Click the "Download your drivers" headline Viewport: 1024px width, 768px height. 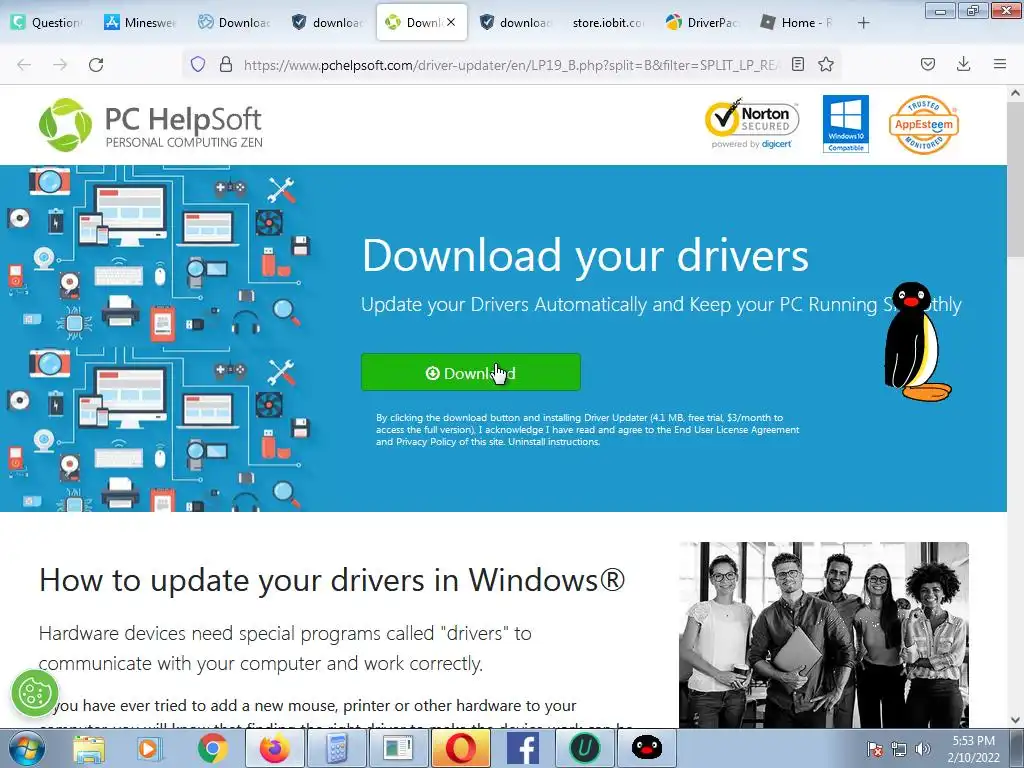coord(585,255)
